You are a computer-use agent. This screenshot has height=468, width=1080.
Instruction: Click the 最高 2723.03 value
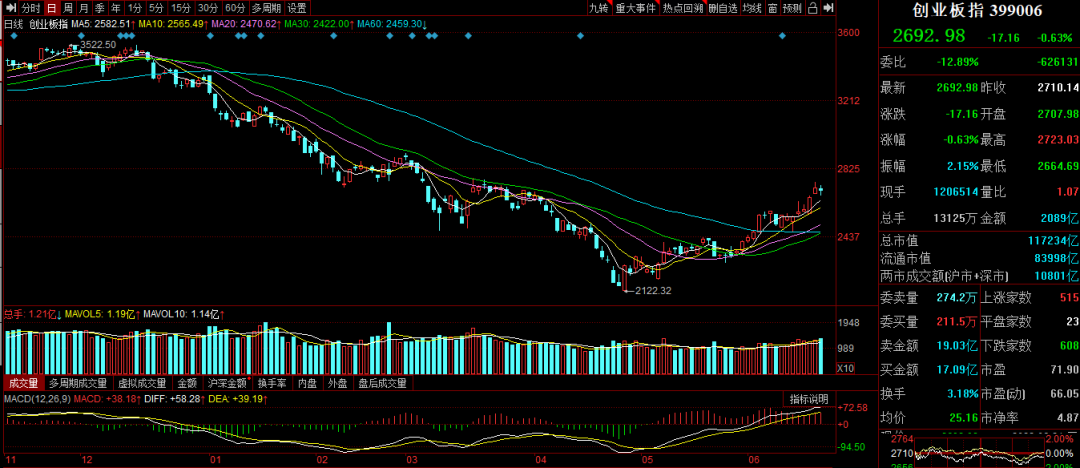pos(1059,141)
